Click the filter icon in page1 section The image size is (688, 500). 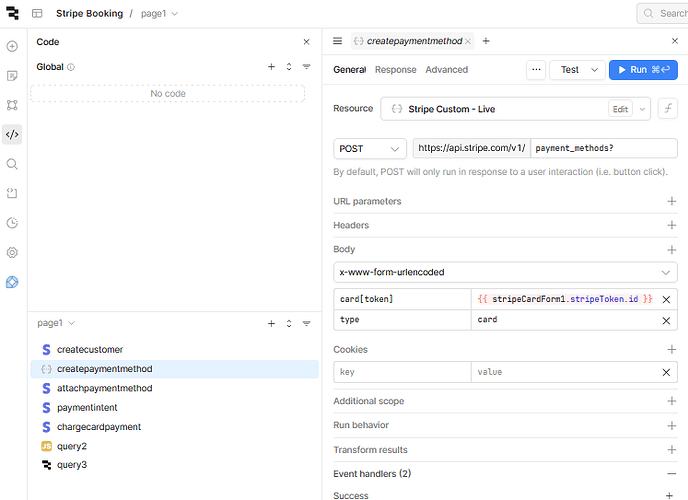306,324
